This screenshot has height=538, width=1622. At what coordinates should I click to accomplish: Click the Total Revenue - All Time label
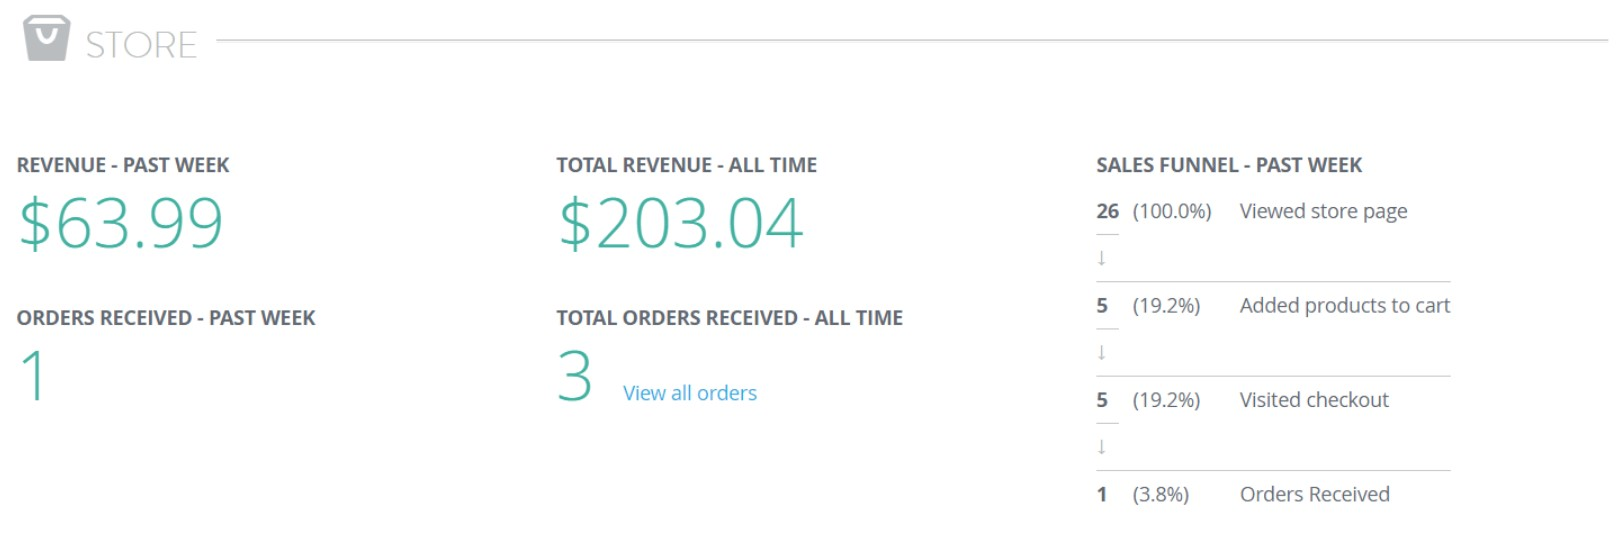[686, 165]
